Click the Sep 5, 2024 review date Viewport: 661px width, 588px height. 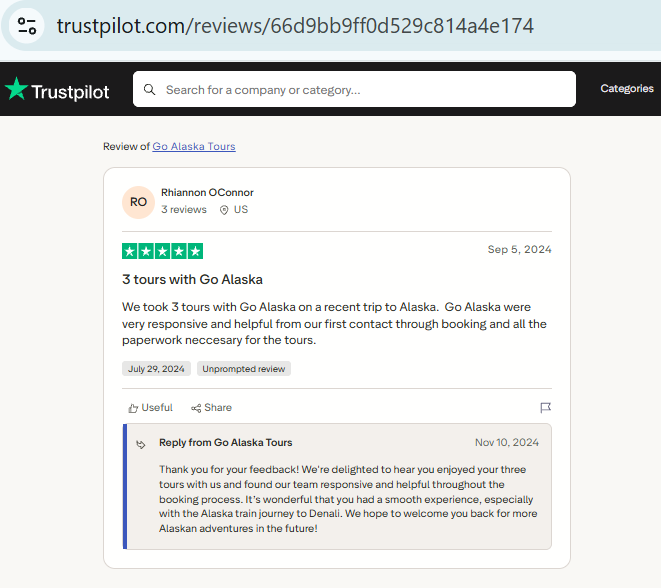click(519, 250)
